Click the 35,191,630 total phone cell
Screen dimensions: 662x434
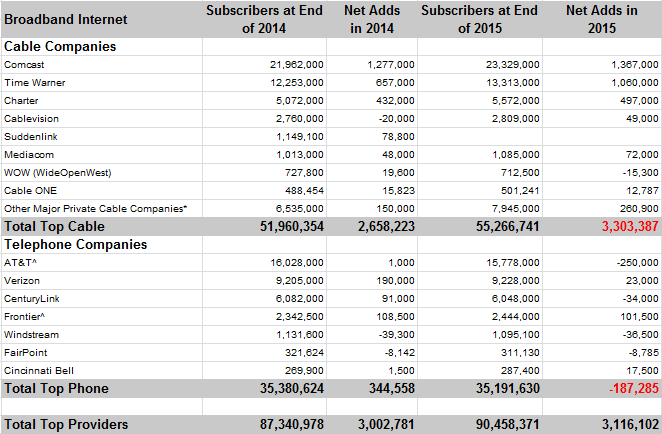[x=508, y=389]
